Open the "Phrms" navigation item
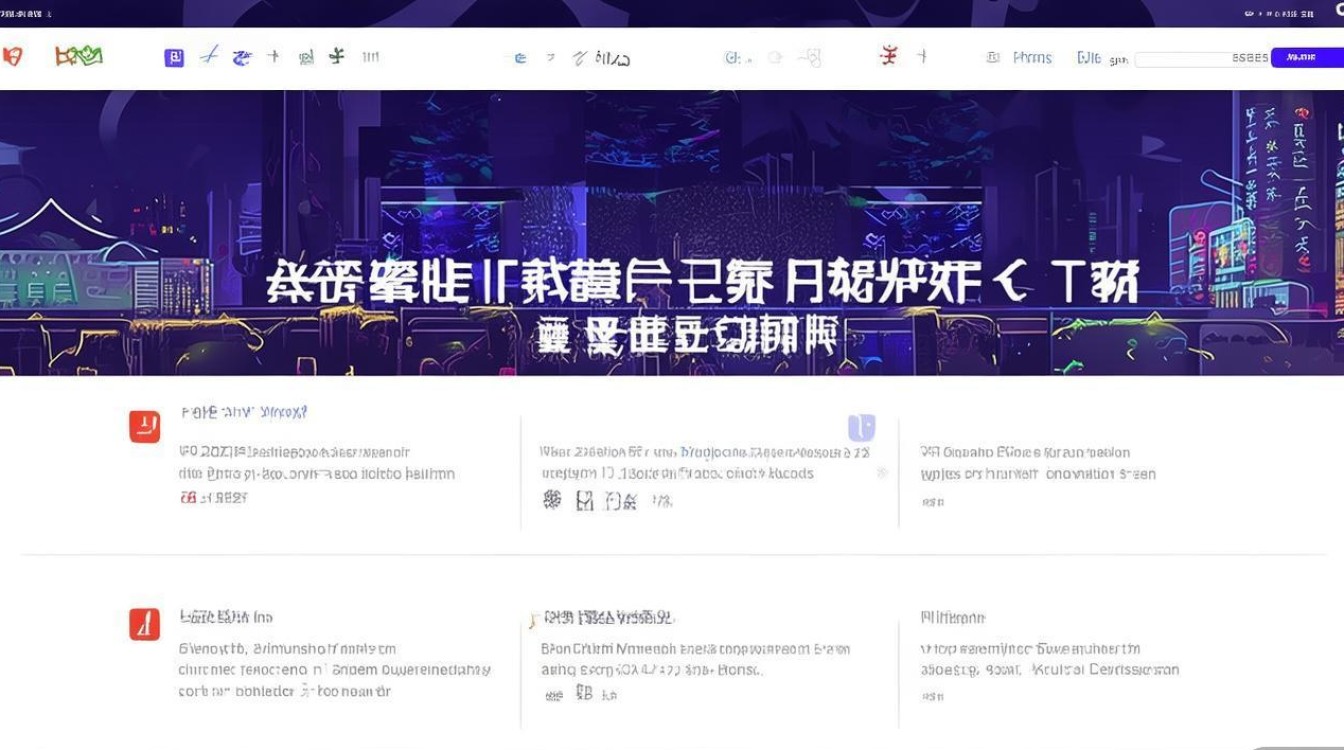This screenshot has width=1344, height=750. click(x=1032, y=58)
